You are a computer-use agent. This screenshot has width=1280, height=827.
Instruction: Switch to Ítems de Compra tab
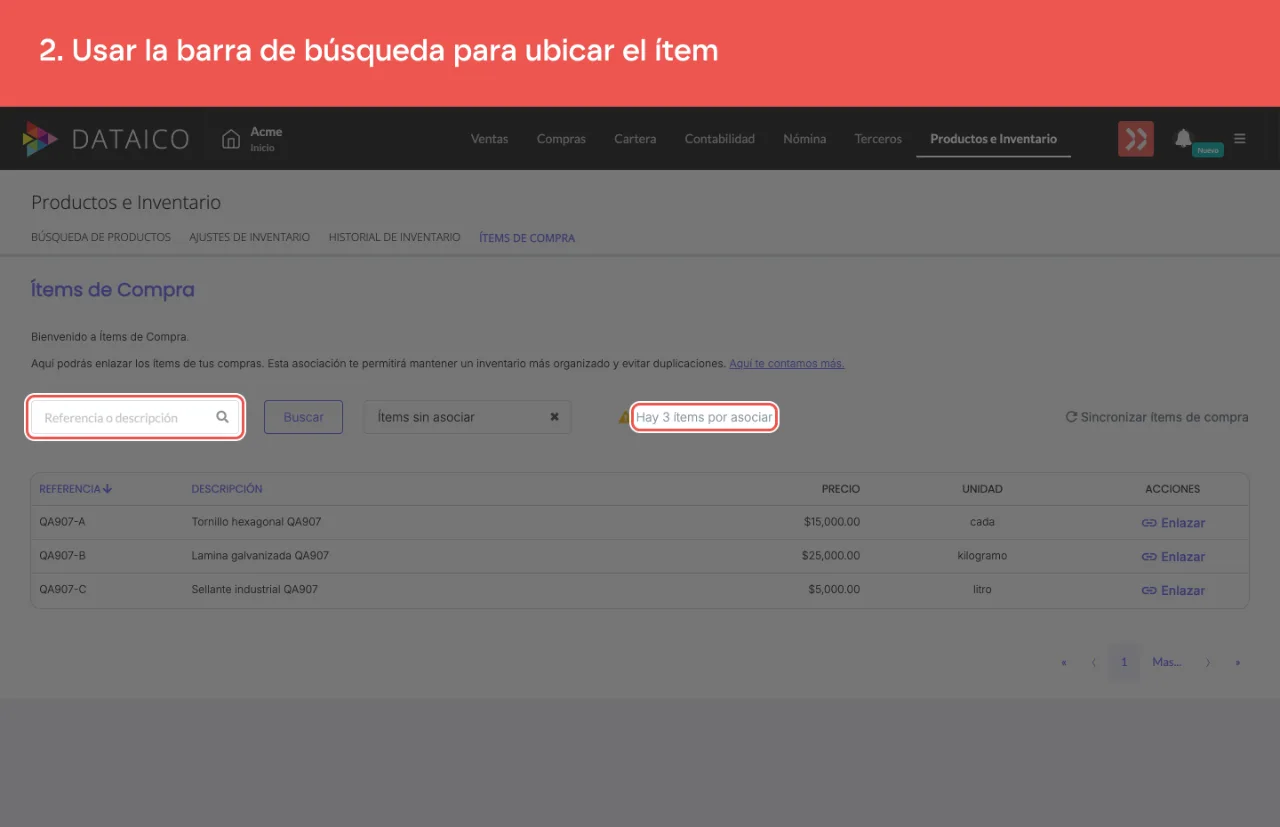coord(527,238)
